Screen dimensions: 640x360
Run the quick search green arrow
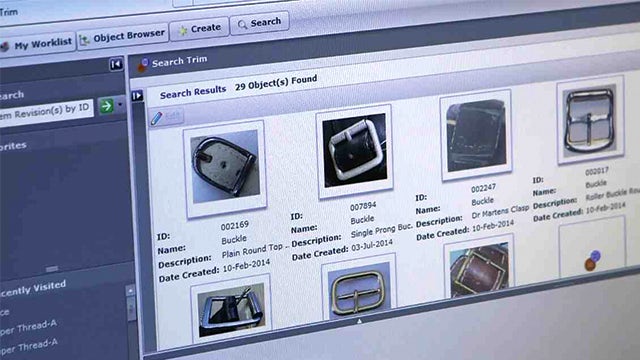click(106, 106)
